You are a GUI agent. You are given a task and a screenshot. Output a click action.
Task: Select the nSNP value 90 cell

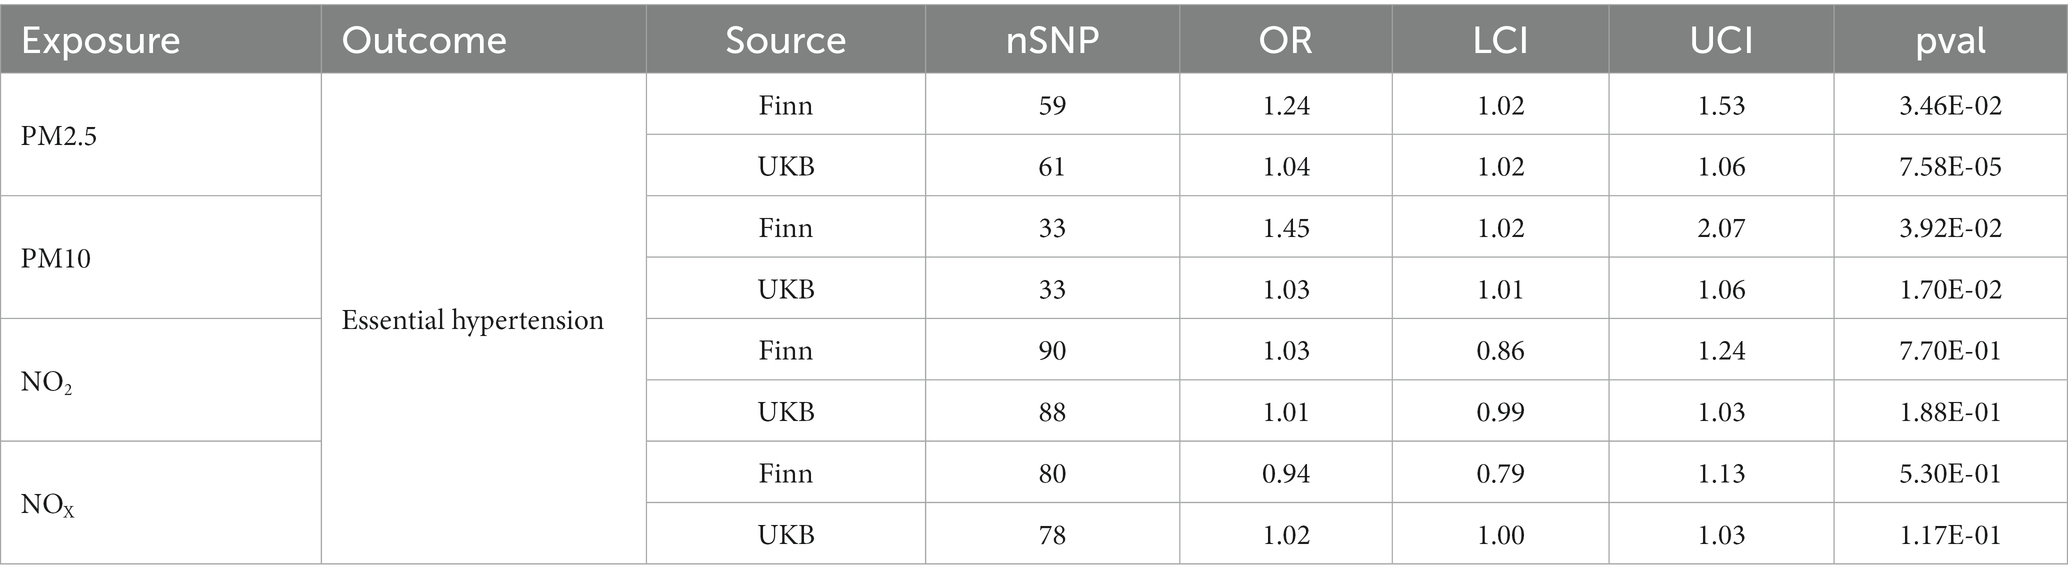tap(1052, 351)
